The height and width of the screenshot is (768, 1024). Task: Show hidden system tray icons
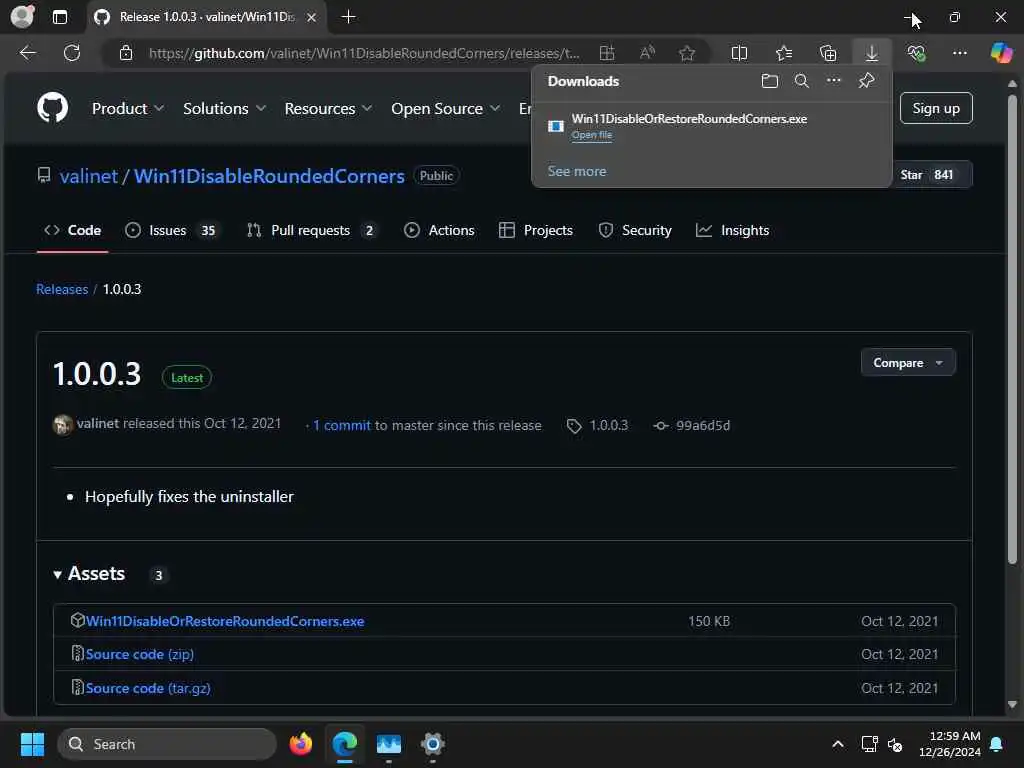click(x=837, y=744)
